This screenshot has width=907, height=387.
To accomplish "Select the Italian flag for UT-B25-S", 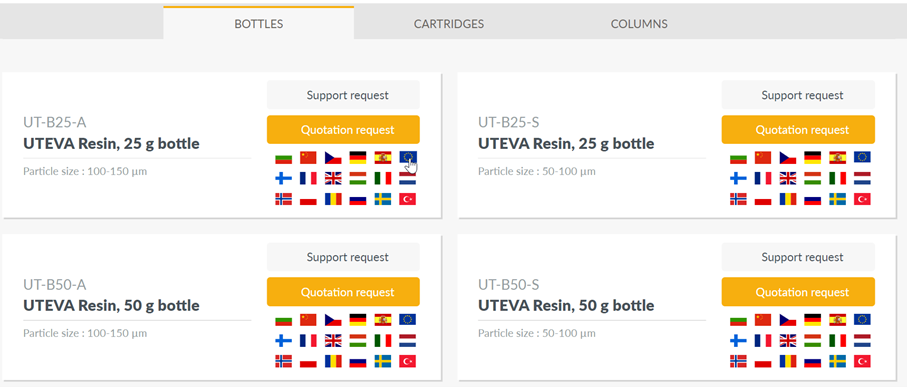I will pyautogui.click(x=838, y=178).
